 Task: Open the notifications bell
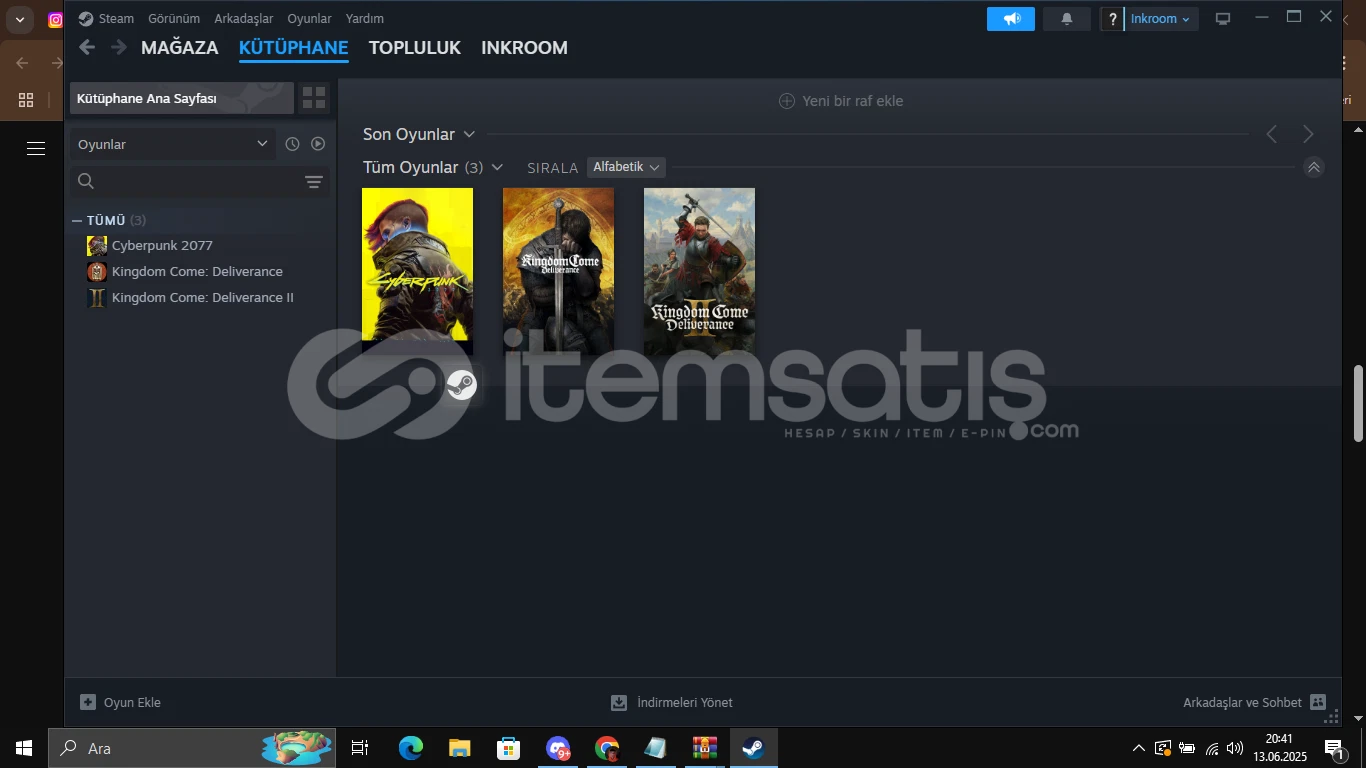click(1067, 19)
